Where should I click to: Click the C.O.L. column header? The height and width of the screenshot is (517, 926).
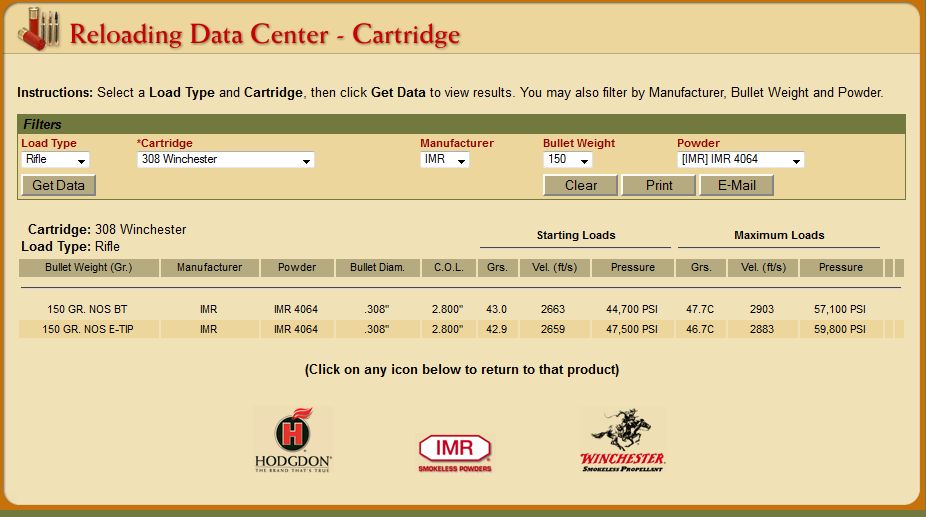(x=449, y=268)
